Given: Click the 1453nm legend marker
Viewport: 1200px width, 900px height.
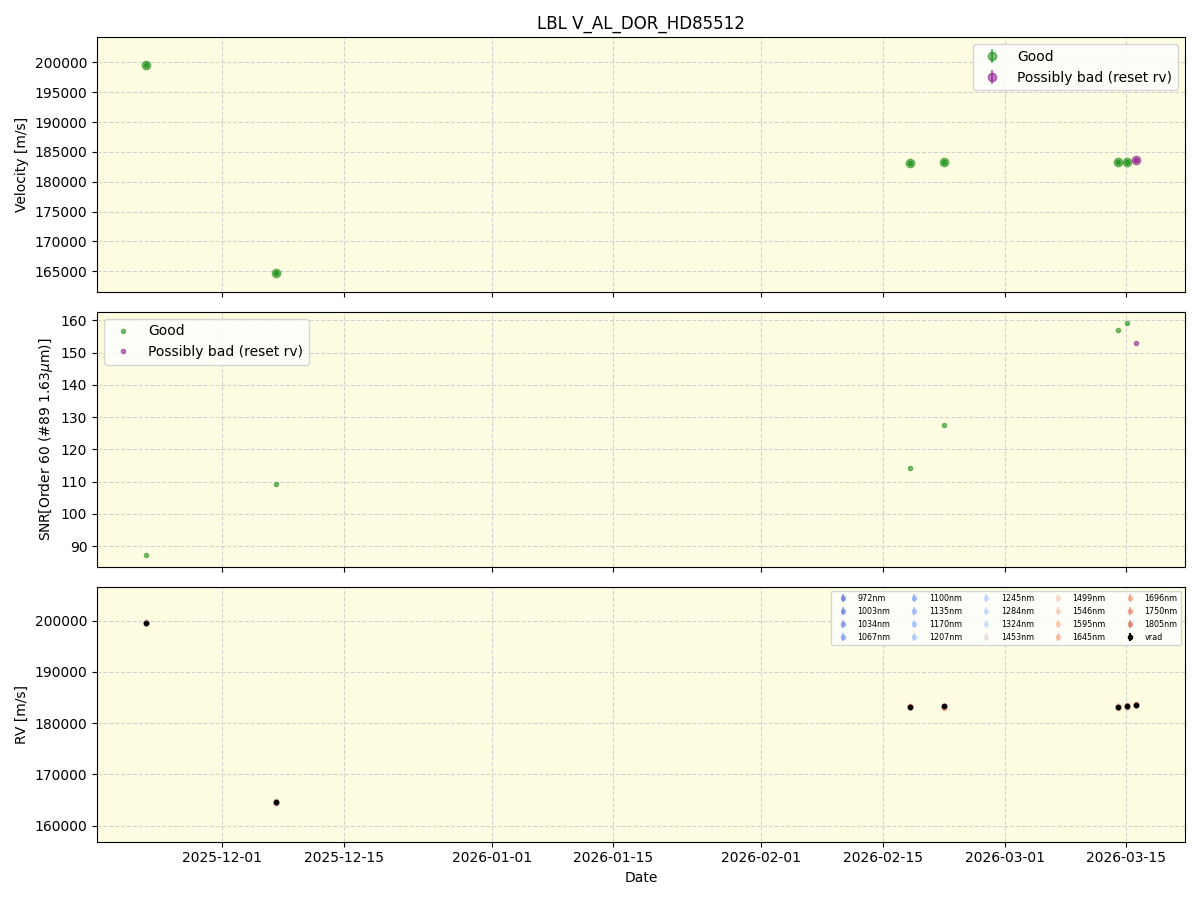Looking at the screenshot, I should coord(986,637).
